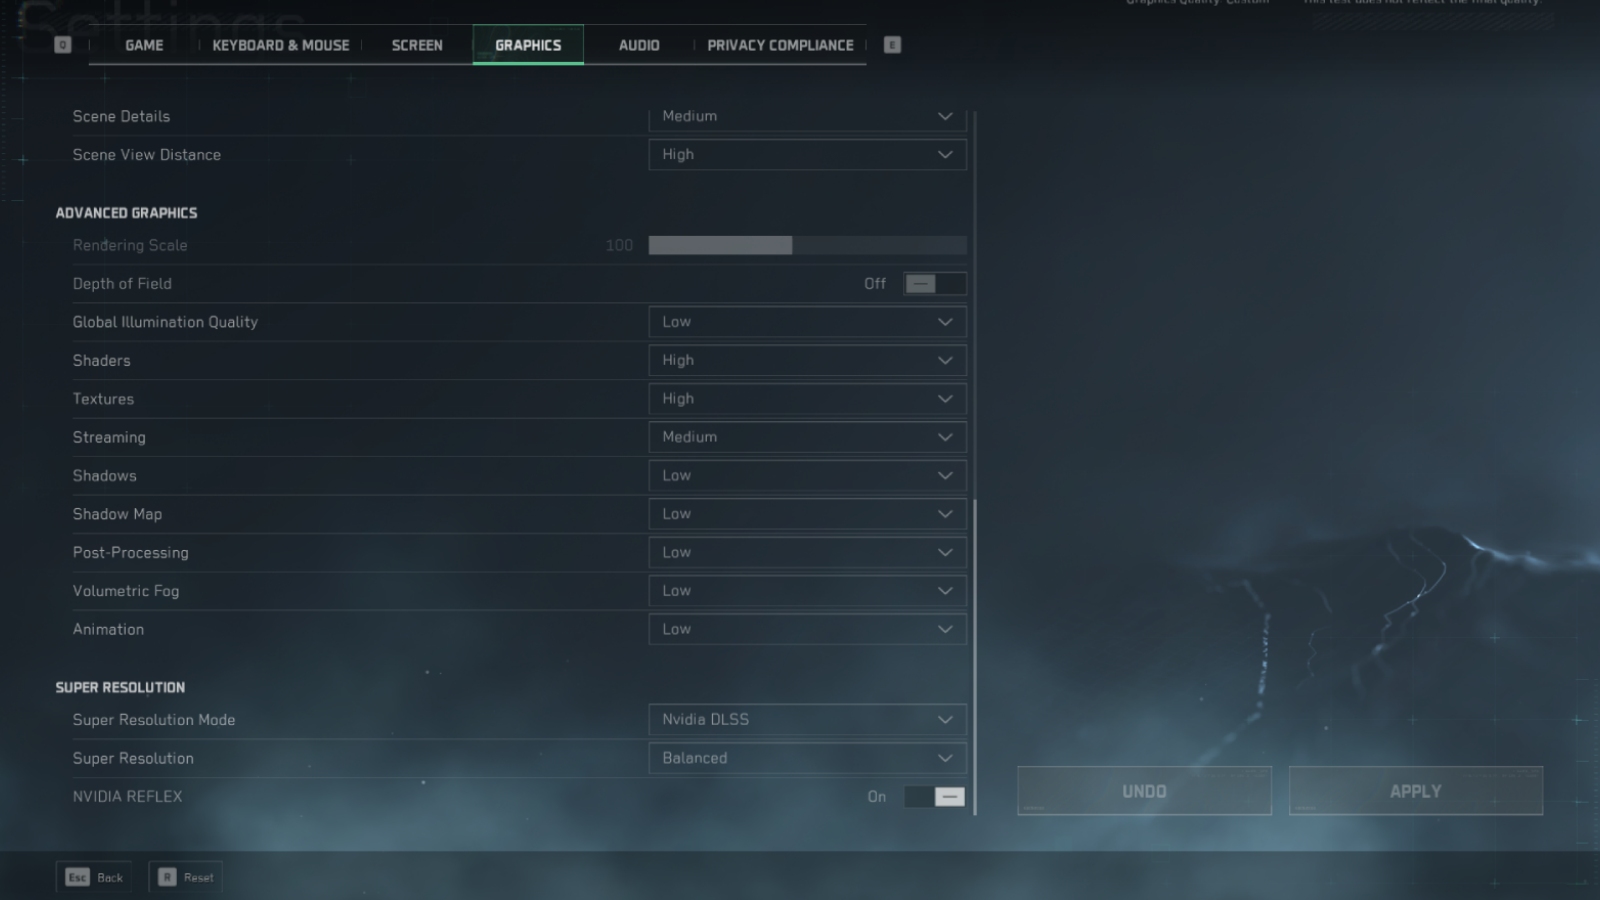Disable the NVIDIA REFLEX toggle
This screenshot has width=1600, height=900.
pyautogui.click(x=934, y=796)
